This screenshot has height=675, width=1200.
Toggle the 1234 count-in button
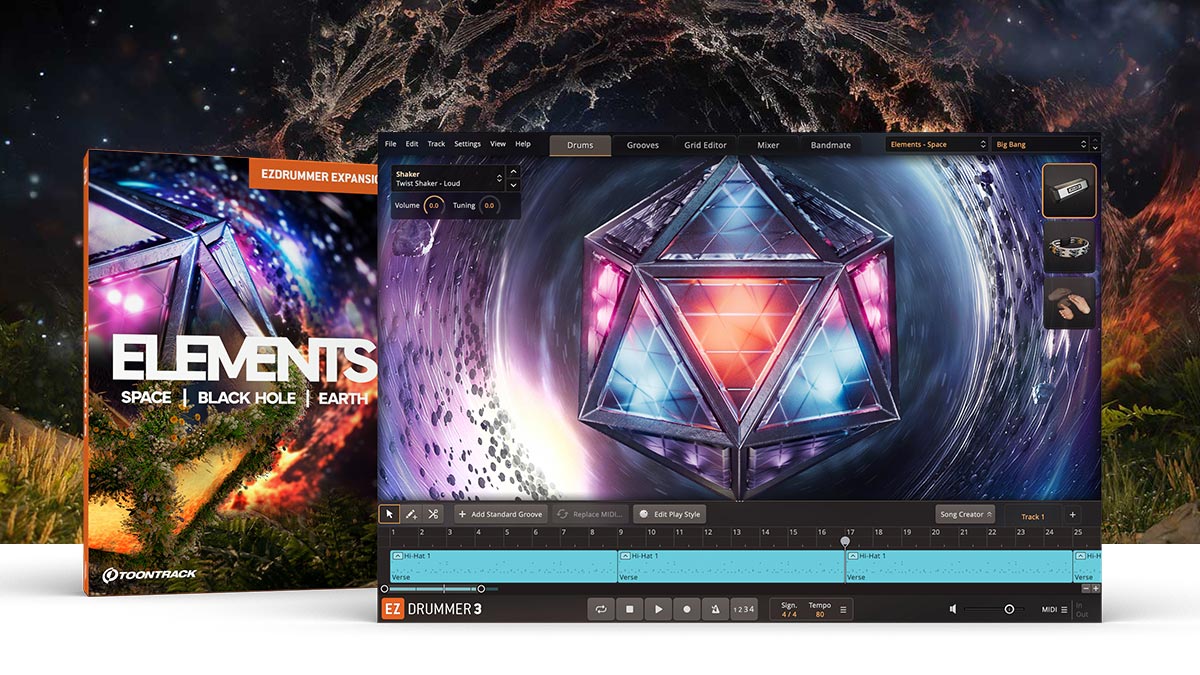point(744,609)
